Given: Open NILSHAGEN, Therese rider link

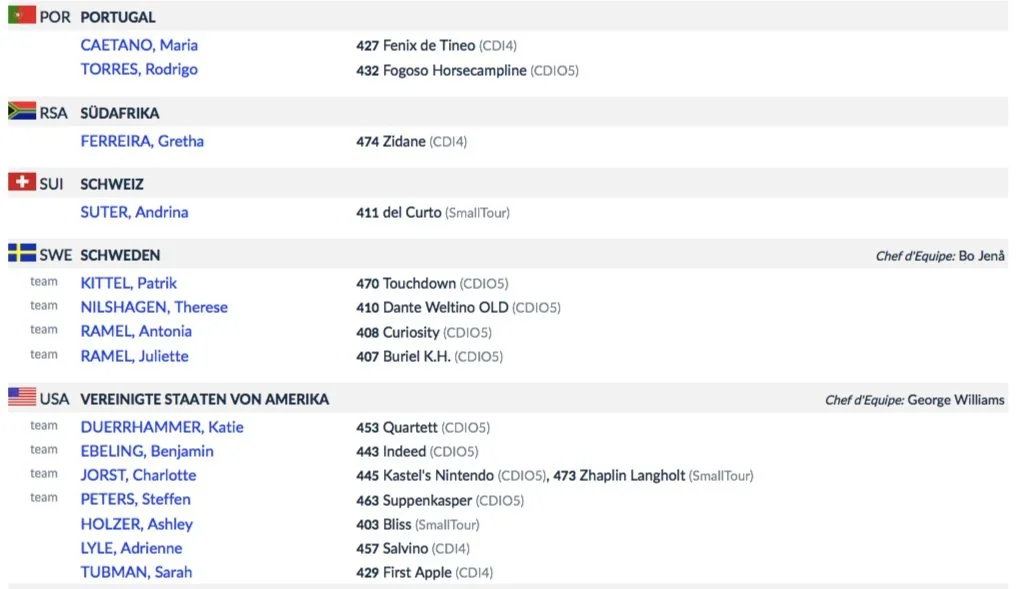Looking at the screenshot, I should point(154,307).
